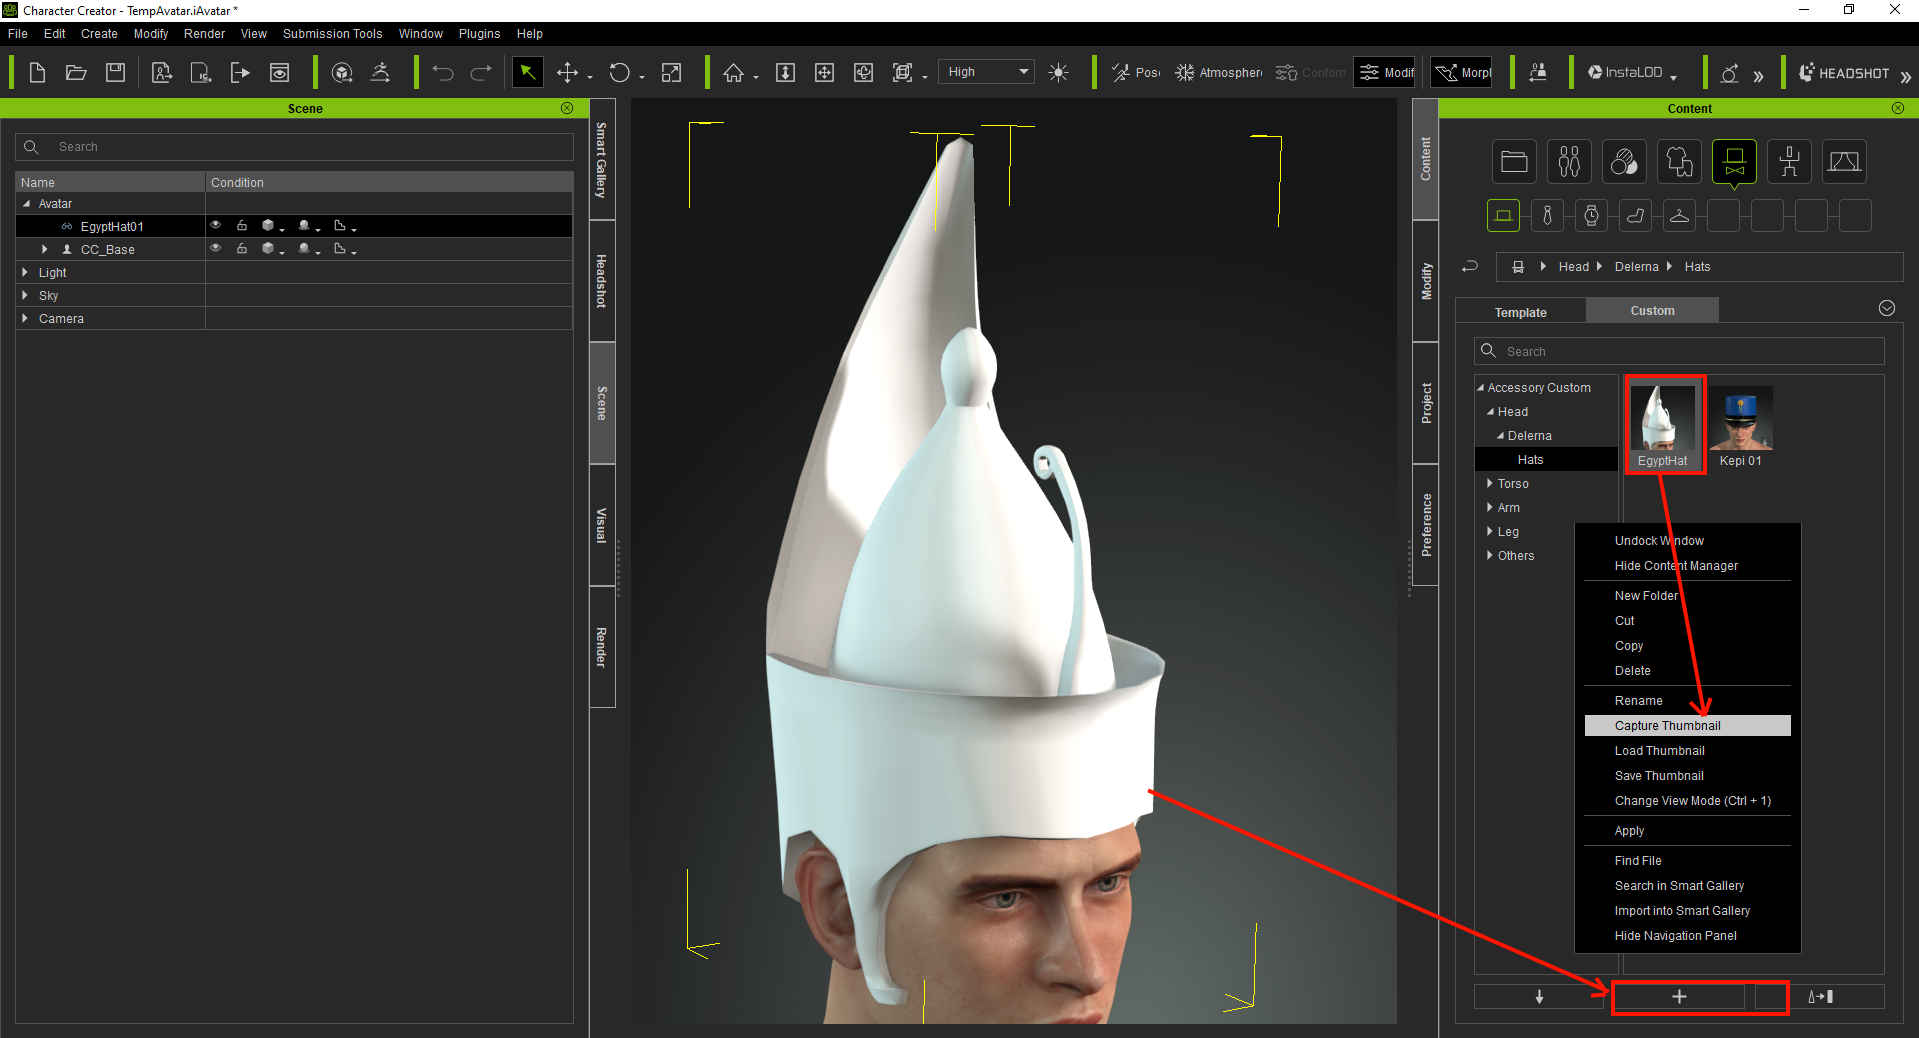The width and height of the screenshot is (1919, 1038).
Task: Toggle lock icon for CC_Base
Action: pyautogui.click(x=241, y=249)
